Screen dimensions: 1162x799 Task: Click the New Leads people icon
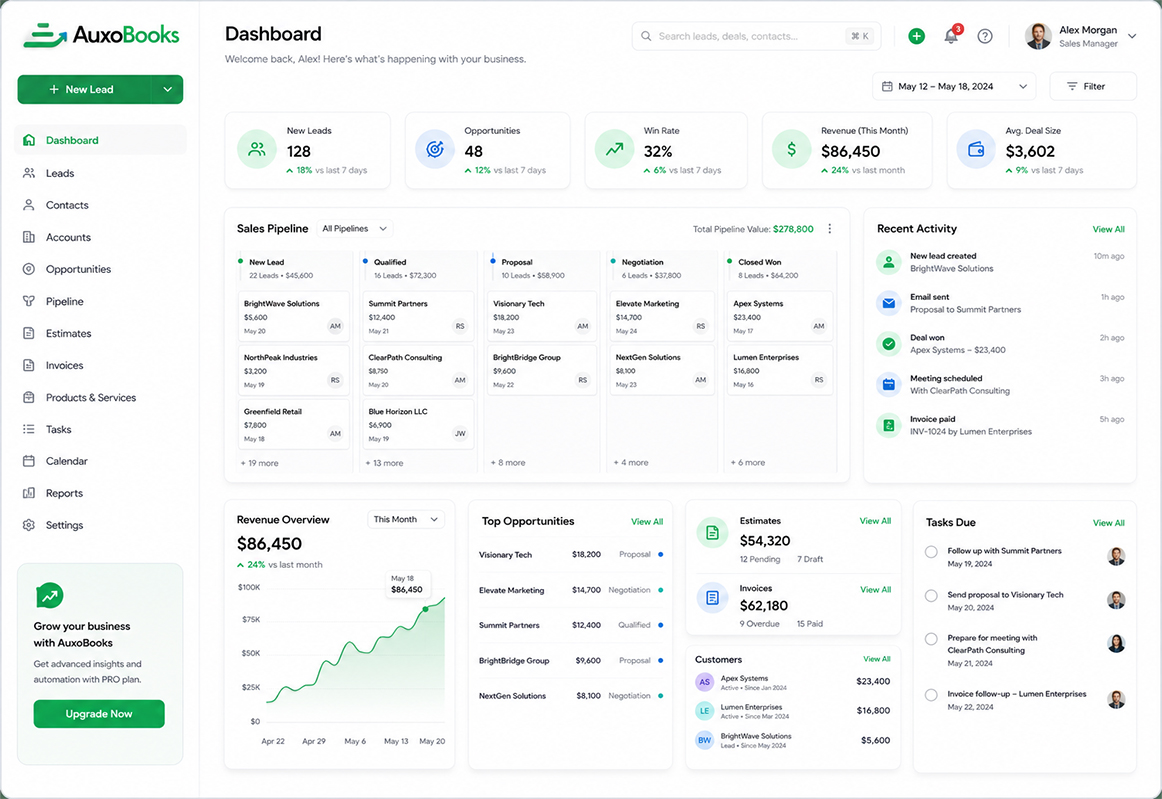pos(256,149)
